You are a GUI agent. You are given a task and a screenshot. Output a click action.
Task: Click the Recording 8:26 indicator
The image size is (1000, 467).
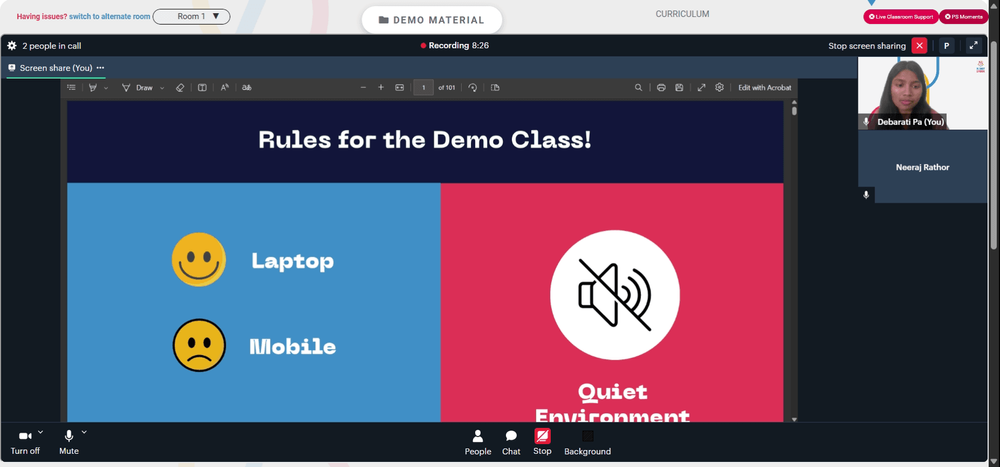[x=455, y=46]
